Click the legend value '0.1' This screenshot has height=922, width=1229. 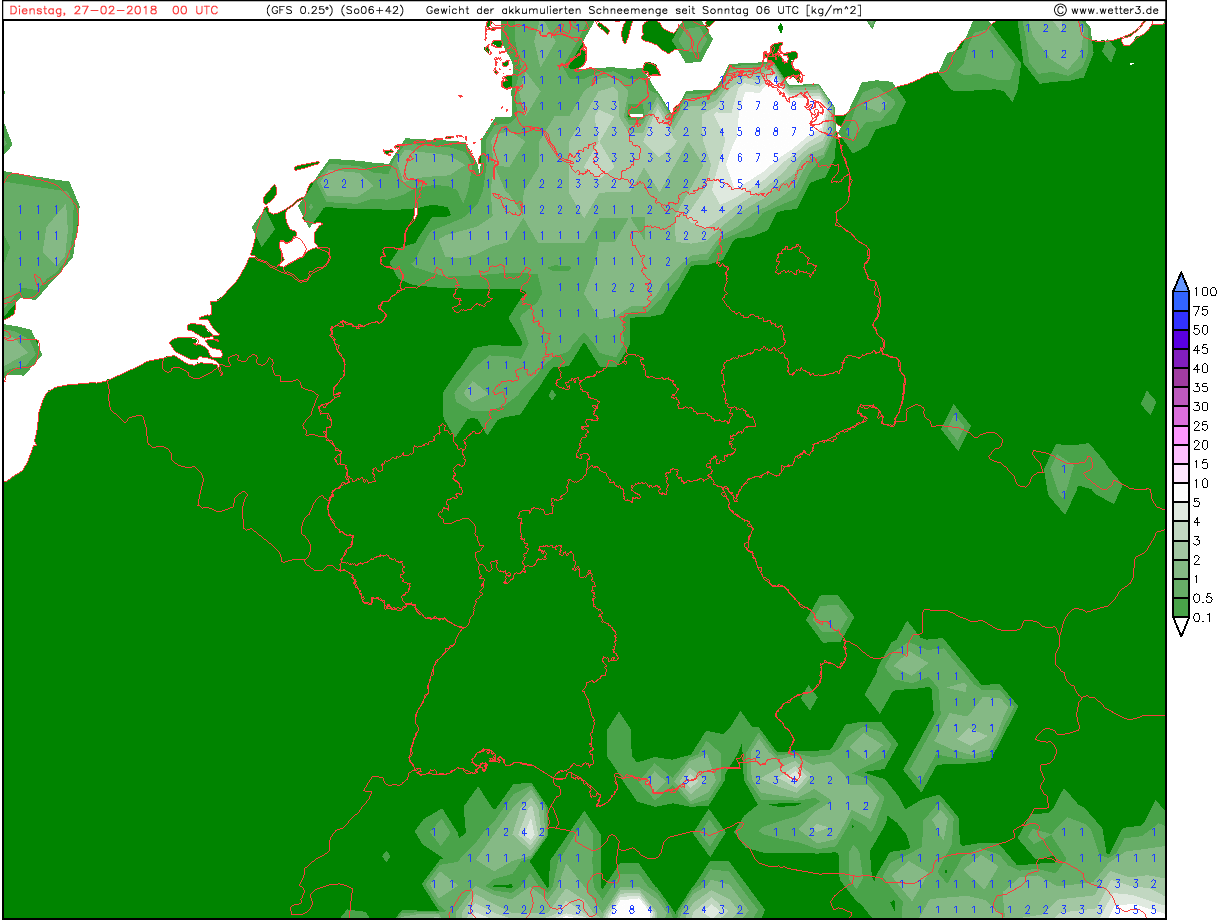[x=1202, y=618]
